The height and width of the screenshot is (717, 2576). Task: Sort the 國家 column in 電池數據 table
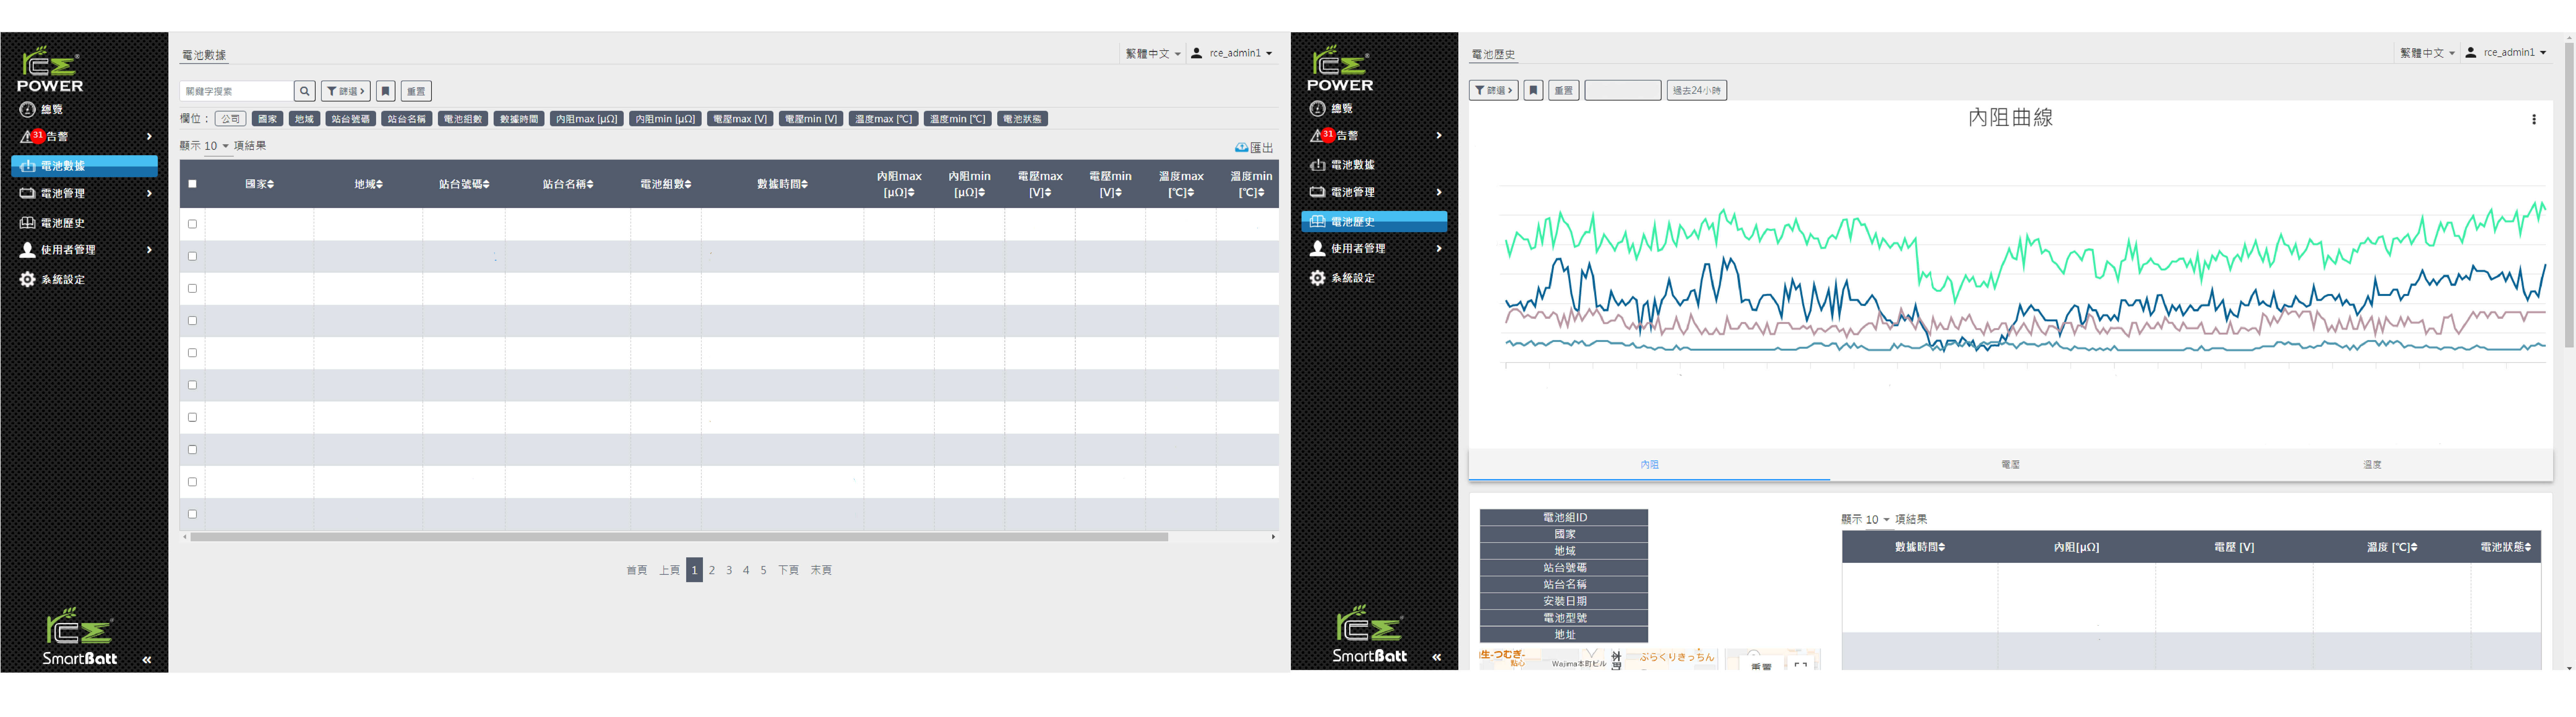260,184
